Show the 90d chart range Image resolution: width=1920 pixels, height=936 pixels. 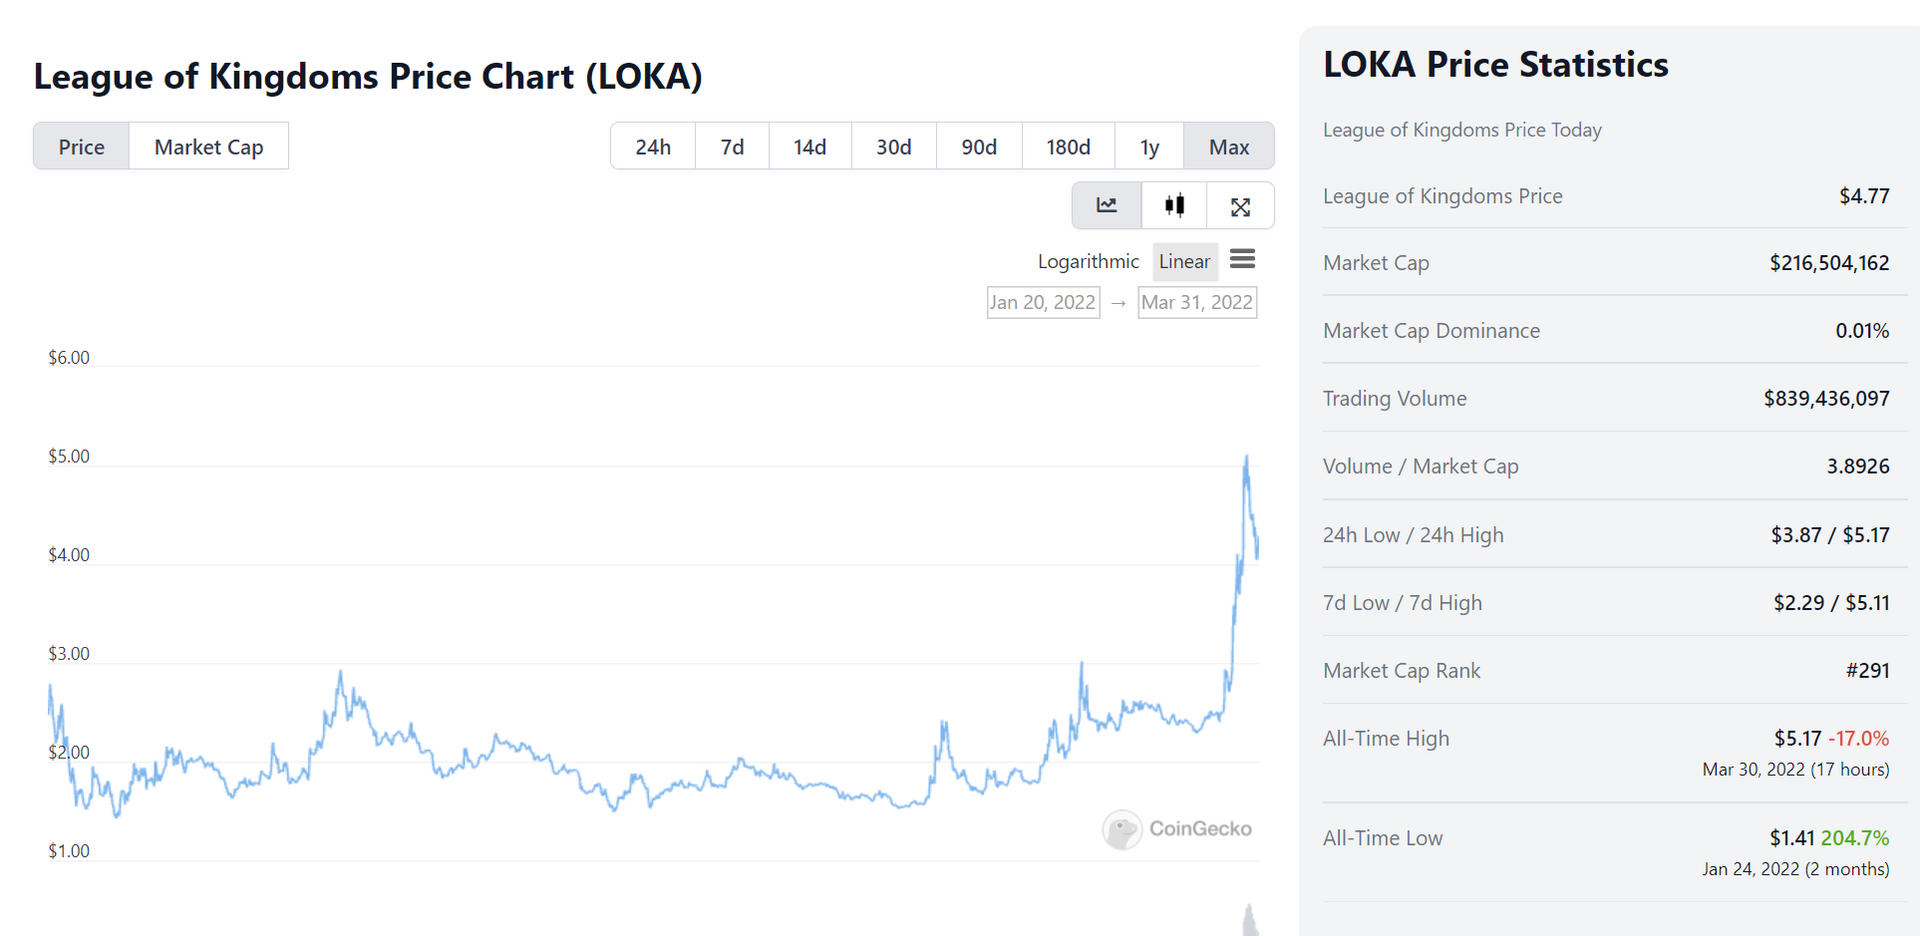tap(979, 147)
